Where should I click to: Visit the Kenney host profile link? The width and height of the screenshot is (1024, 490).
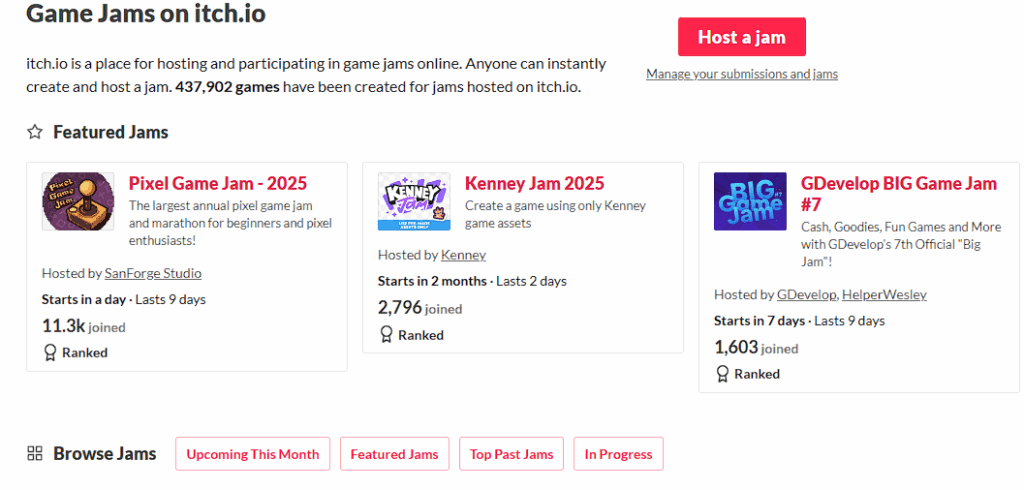click(463, 255)
